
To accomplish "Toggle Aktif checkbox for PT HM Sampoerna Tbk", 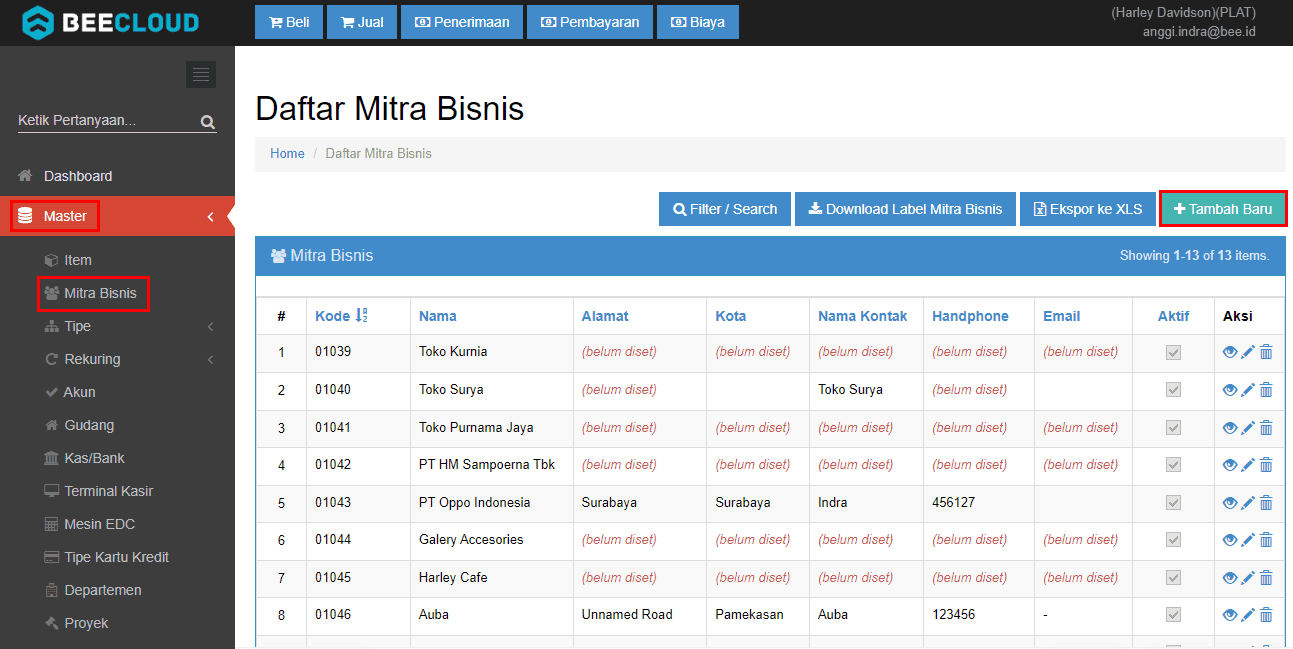I will coord(1174,465).
